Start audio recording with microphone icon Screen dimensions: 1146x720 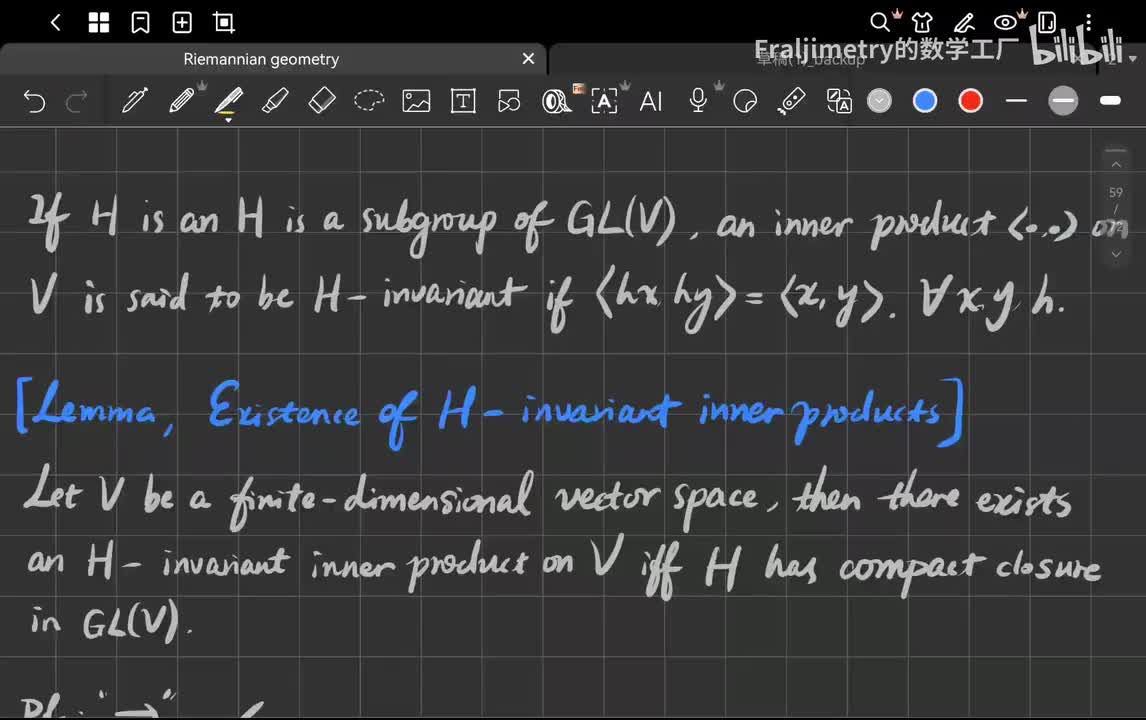tap(698, 101)
